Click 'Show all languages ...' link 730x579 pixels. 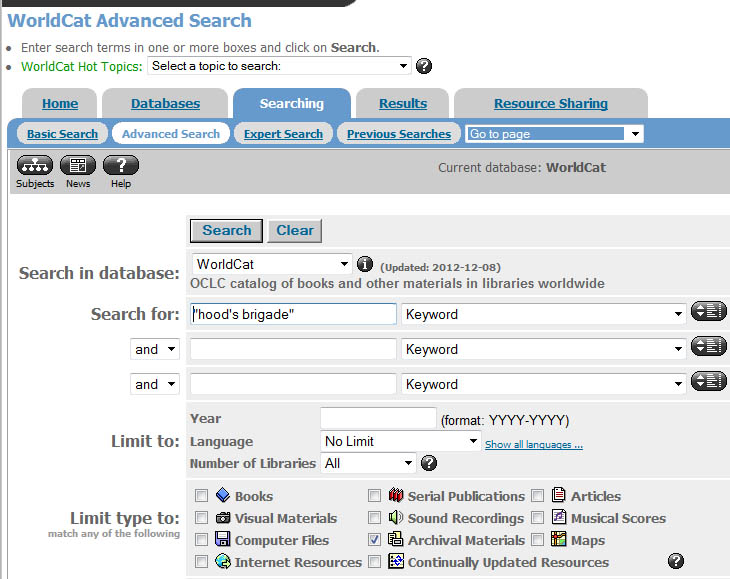tap(534, 444)
